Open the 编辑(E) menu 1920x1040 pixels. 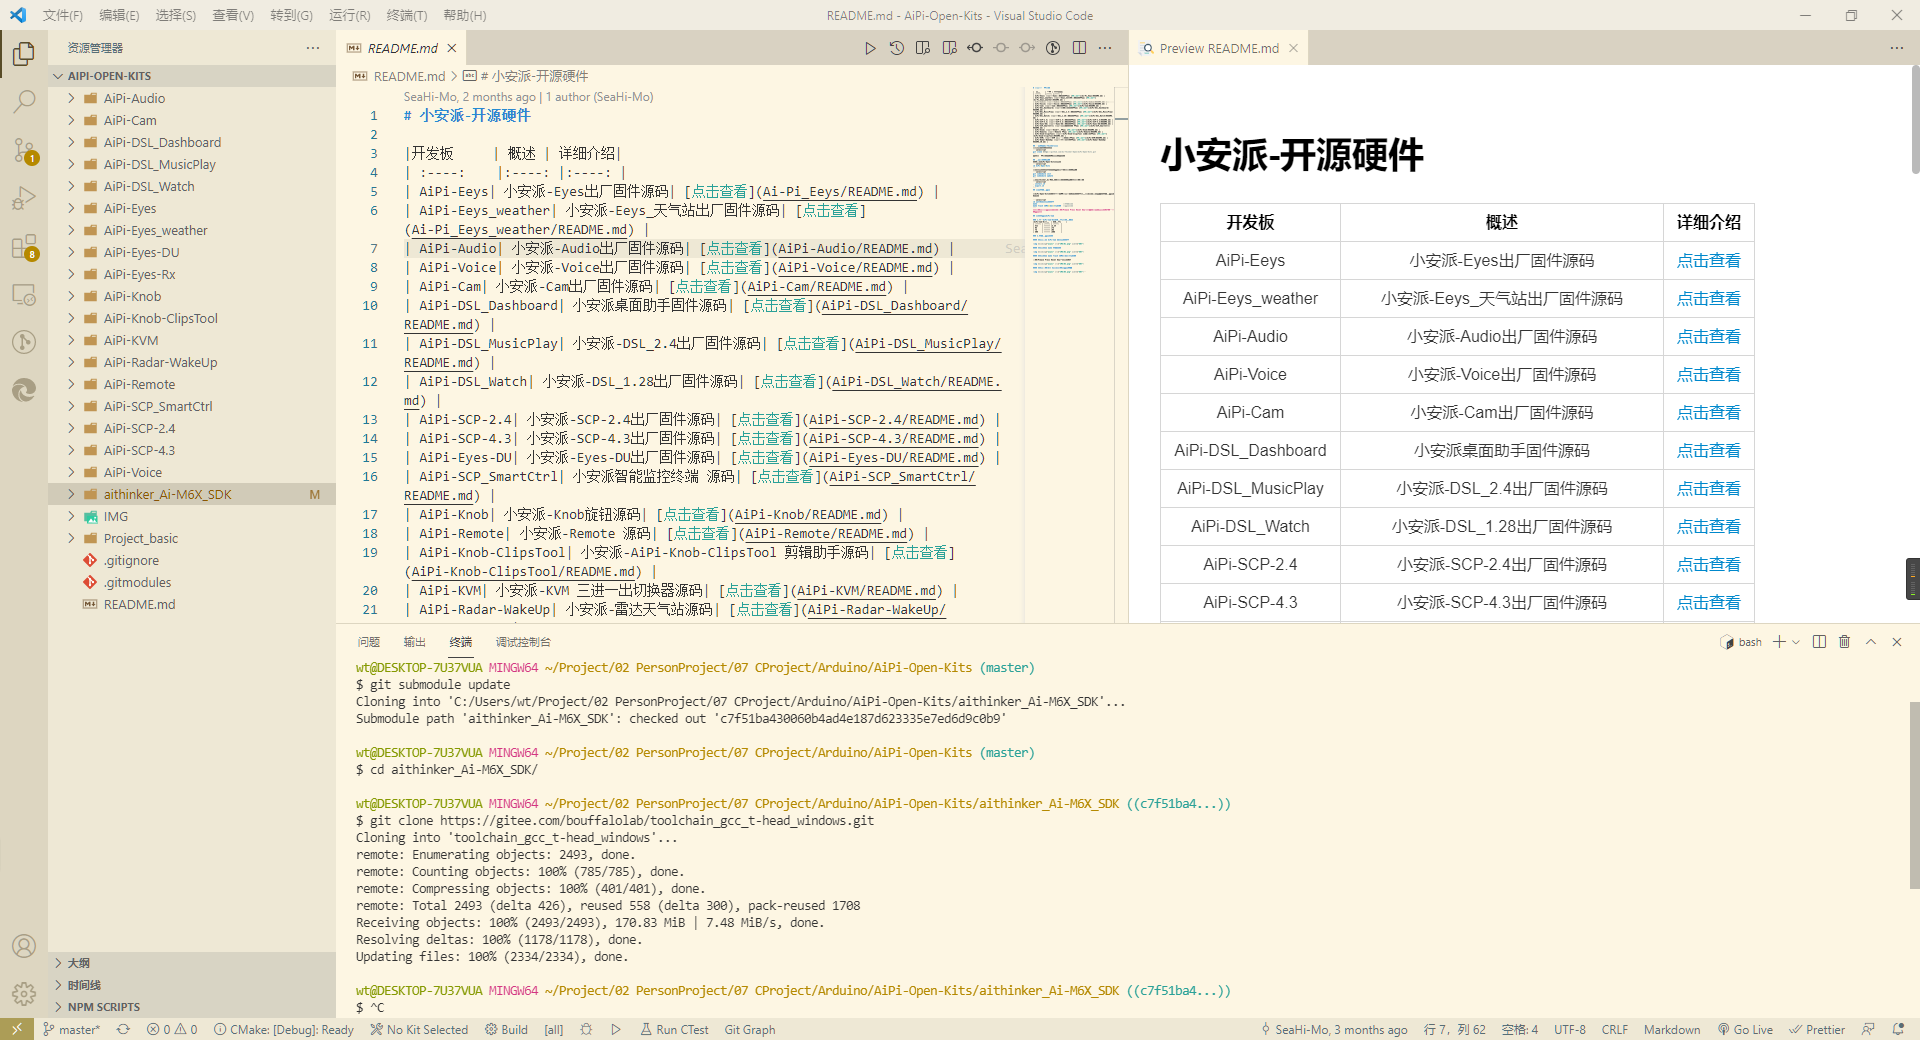[119, 15]
